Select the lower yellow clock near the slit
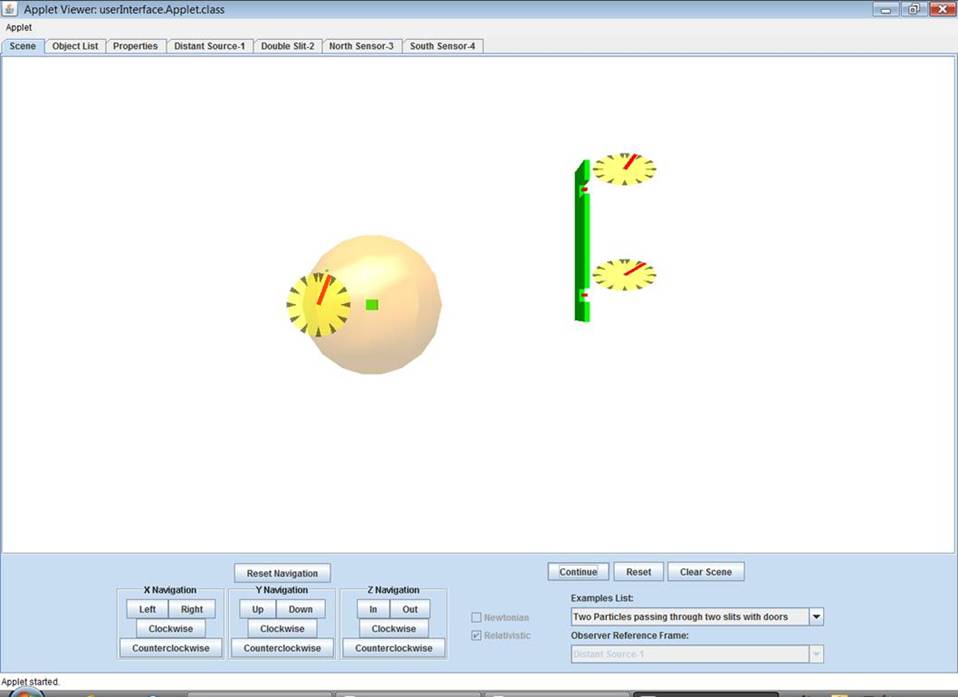The width and height of the screenshot is (958, 697). pyautogui.click(x=624, y=275)
